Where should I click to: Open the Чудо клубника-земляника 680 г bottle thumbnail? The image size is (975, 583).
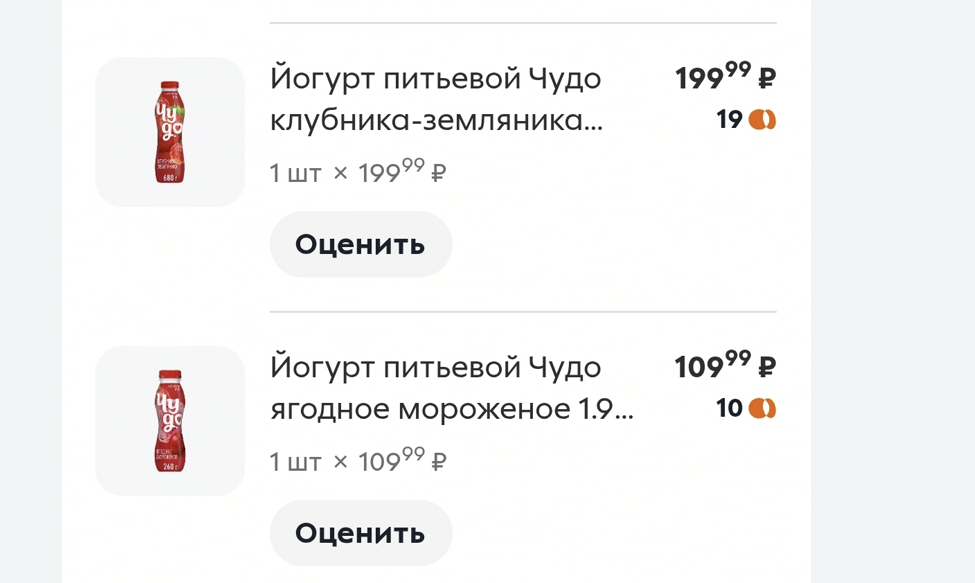click(x=170, y=132)
